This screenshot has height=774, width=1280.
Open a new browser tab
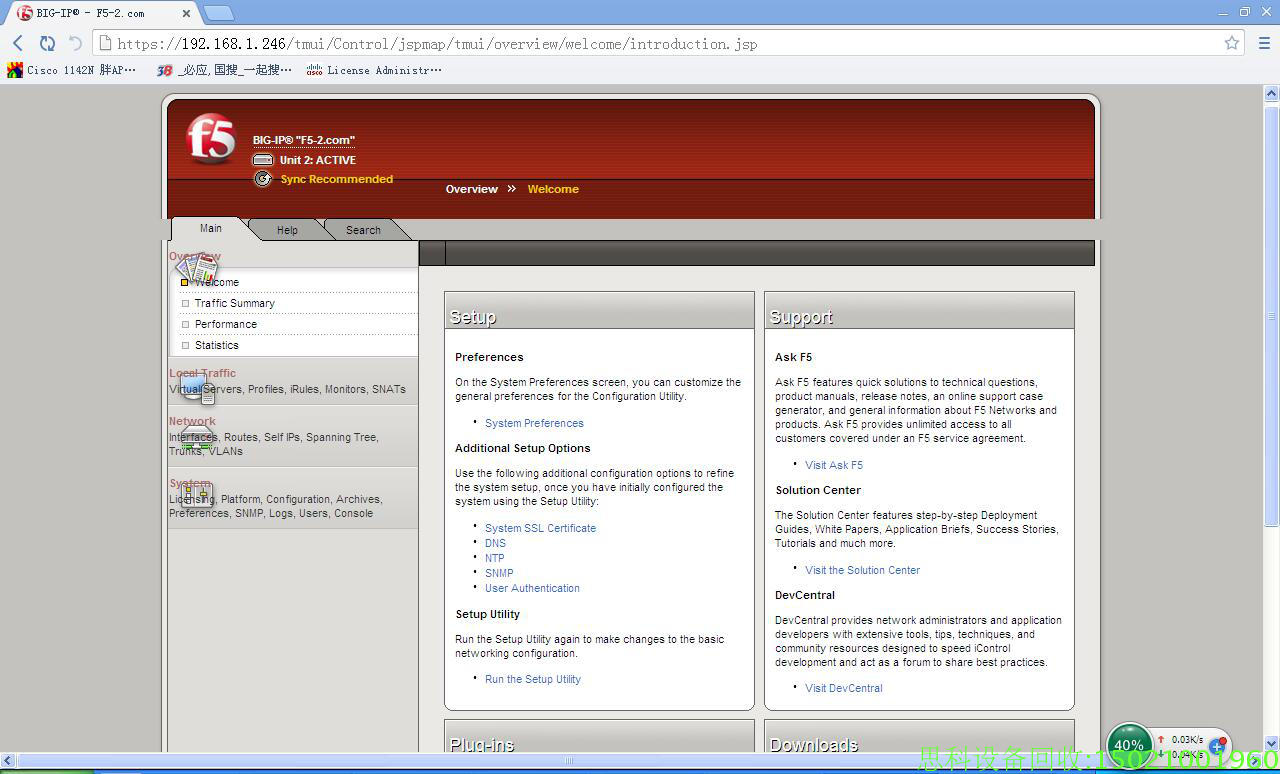coord(219,13)
